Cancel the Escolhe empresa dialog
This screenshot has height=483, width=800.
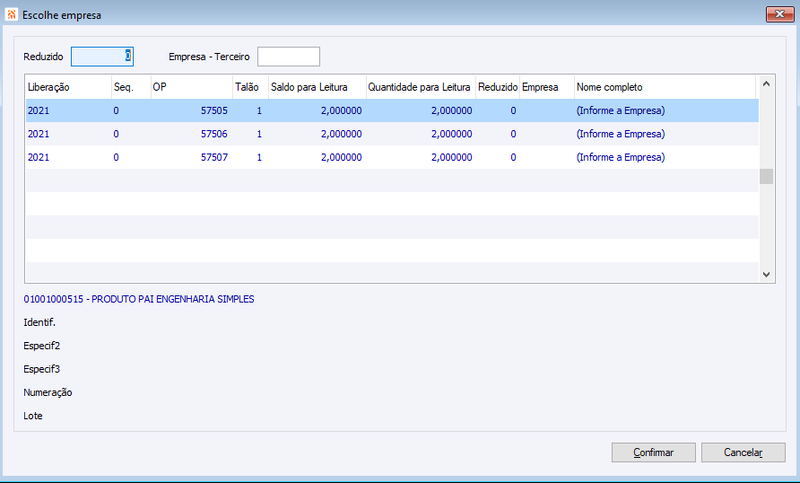pyautogui.click(x=743, y=452)
